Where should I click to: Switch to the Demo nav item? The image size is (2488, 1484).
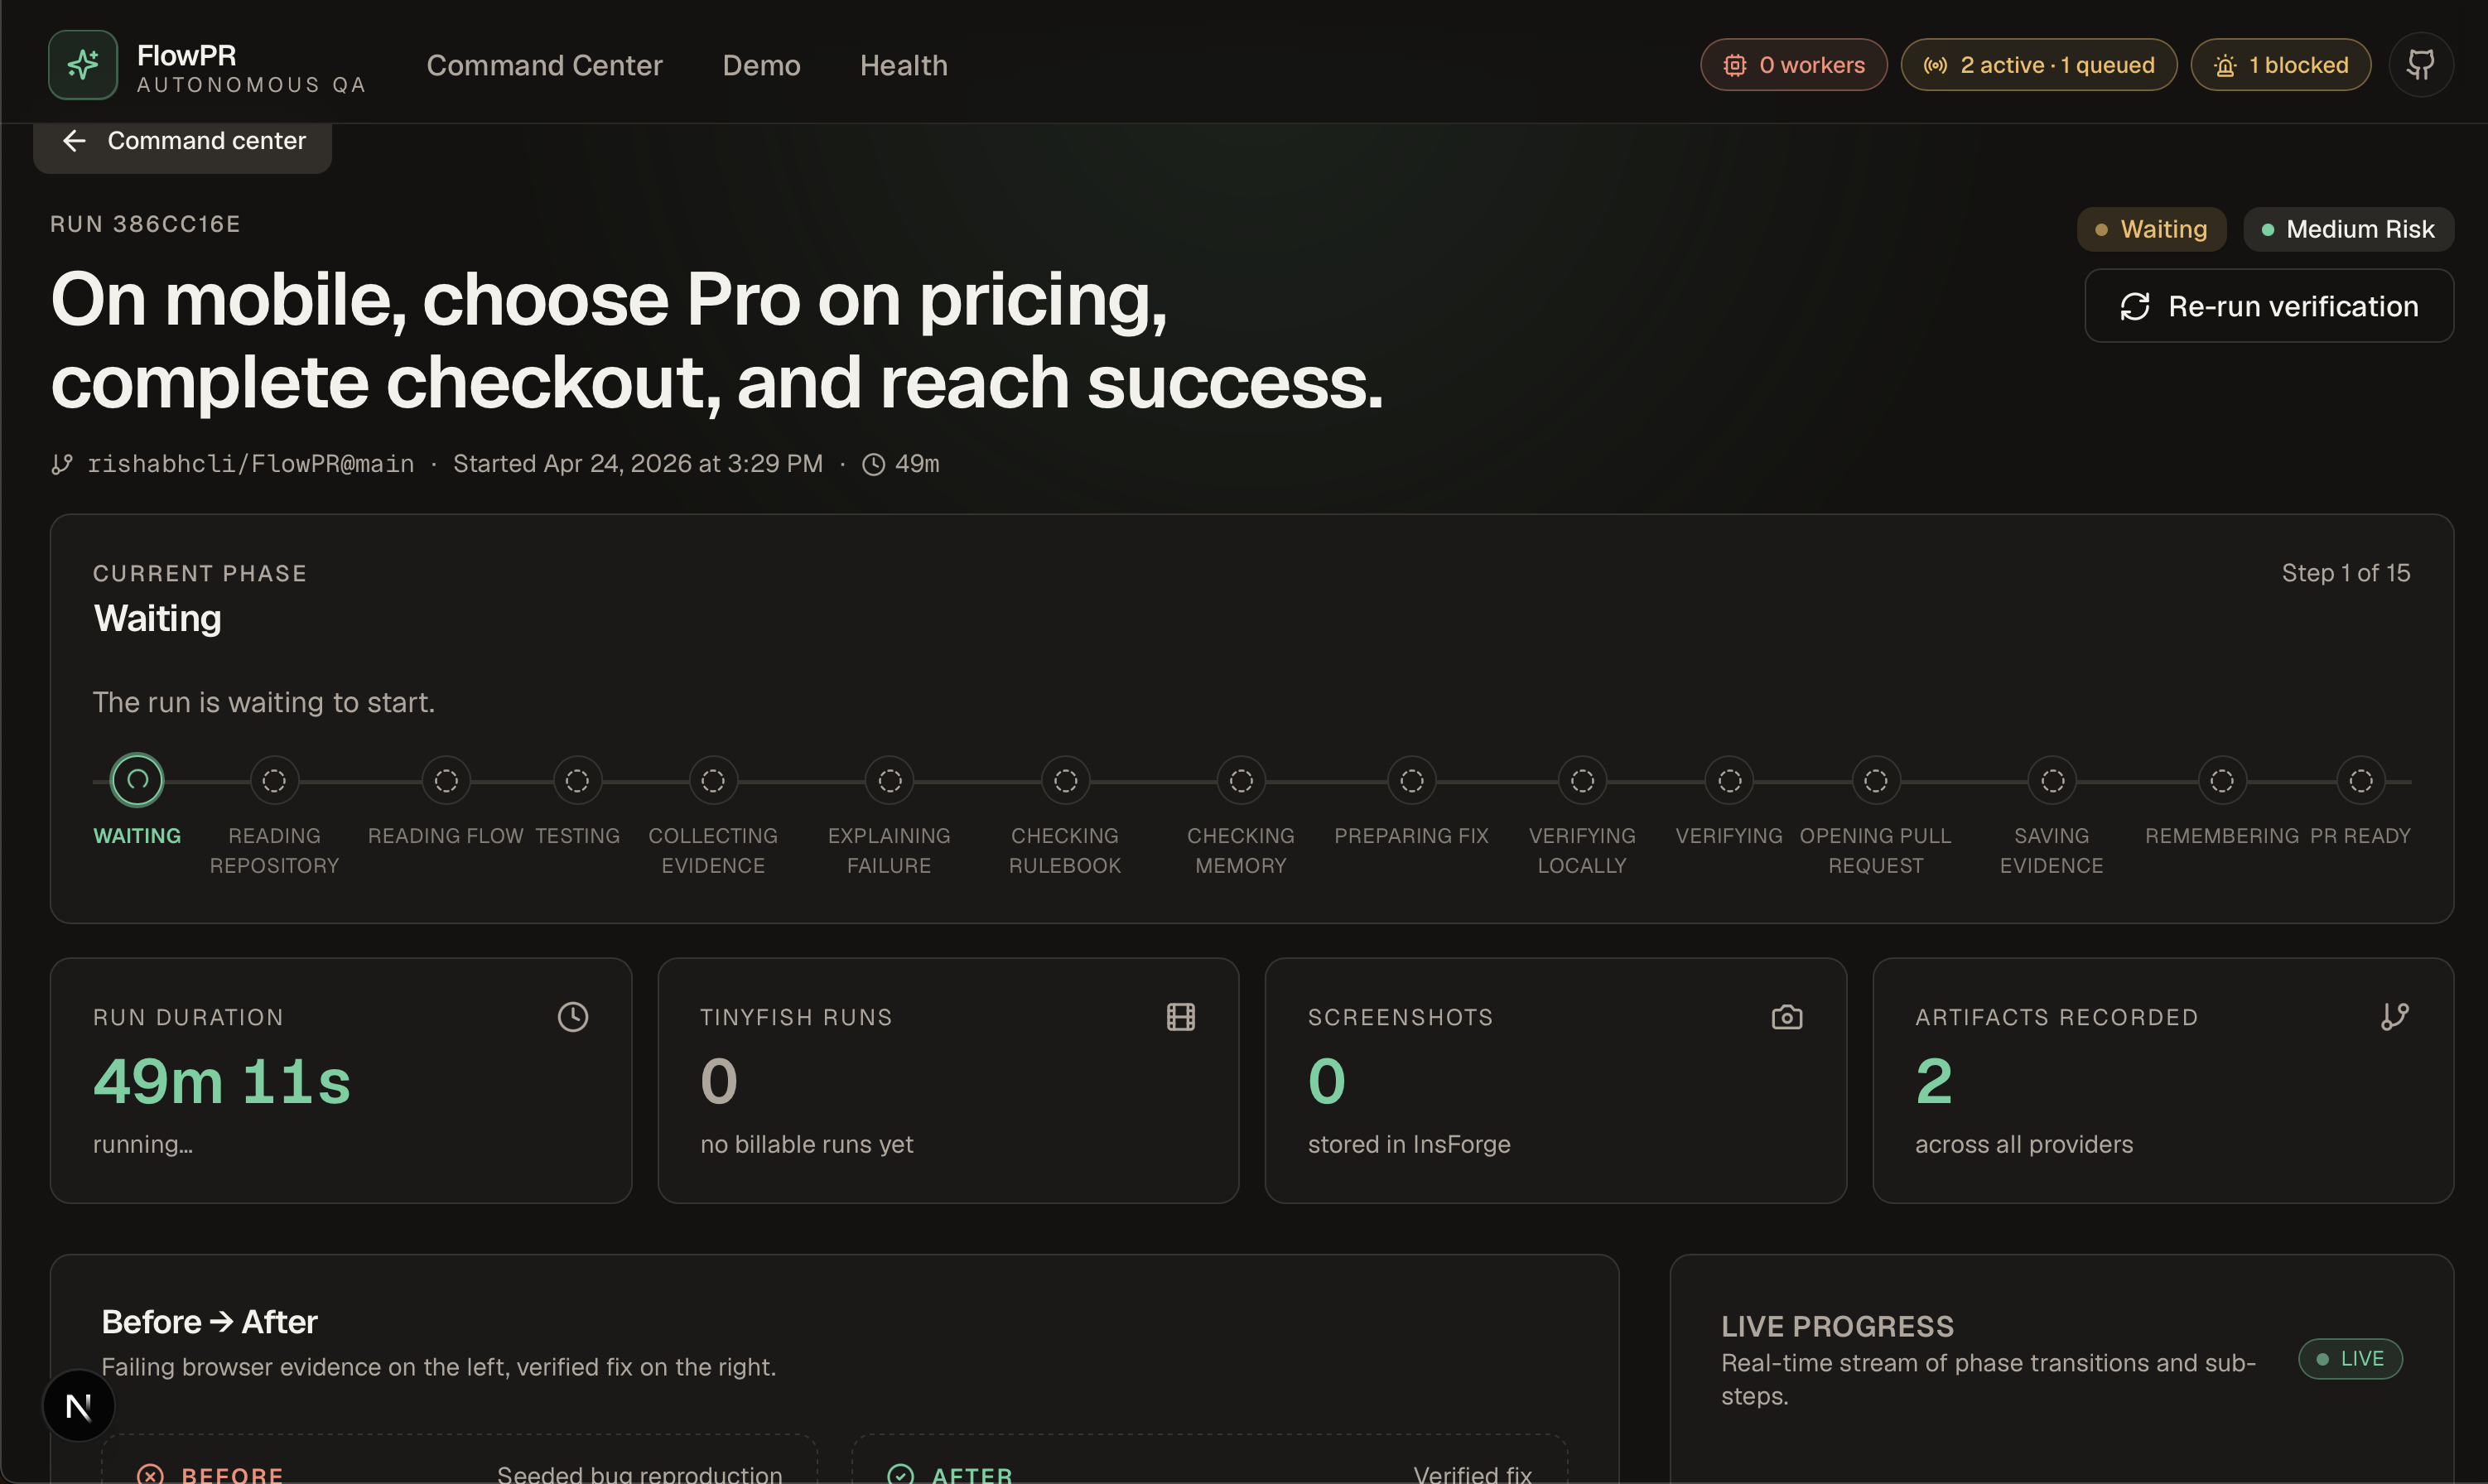(x=761, y=65)
